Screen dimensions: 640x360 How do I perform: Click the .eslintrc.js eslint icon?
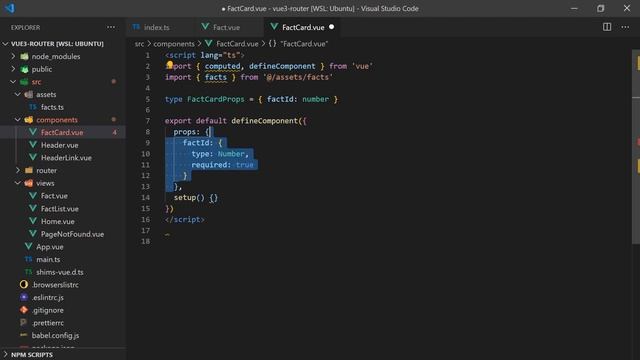[x=24, y=297]
